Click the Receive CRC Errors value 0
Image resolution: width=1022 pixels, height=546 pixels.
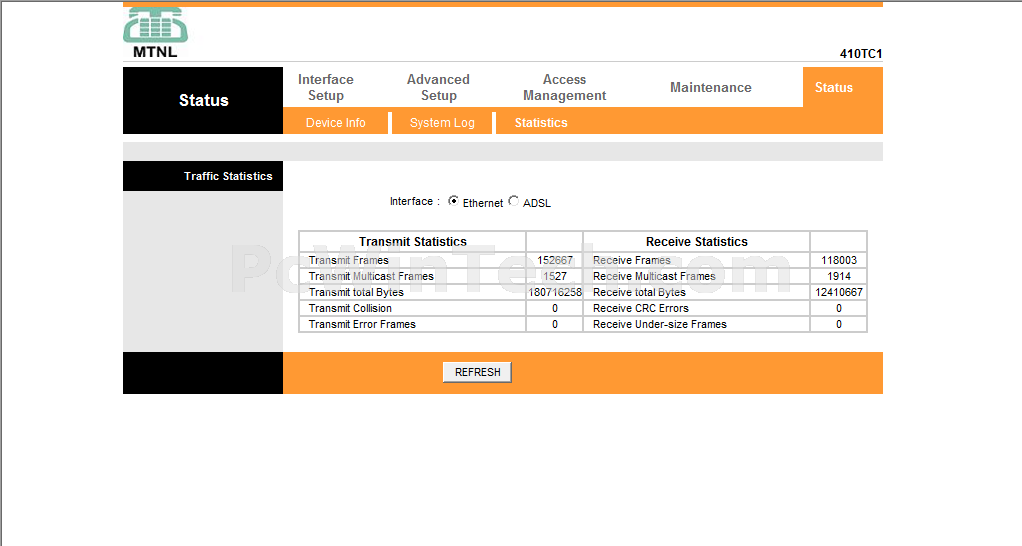(x=839, y=308)
